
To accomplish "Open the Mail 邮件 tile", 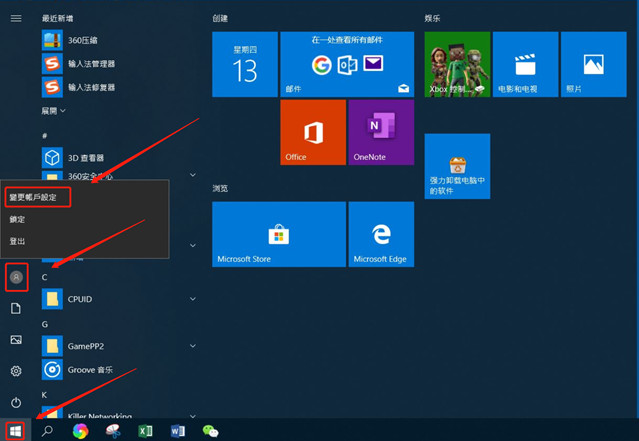I will tap(347, 64).
